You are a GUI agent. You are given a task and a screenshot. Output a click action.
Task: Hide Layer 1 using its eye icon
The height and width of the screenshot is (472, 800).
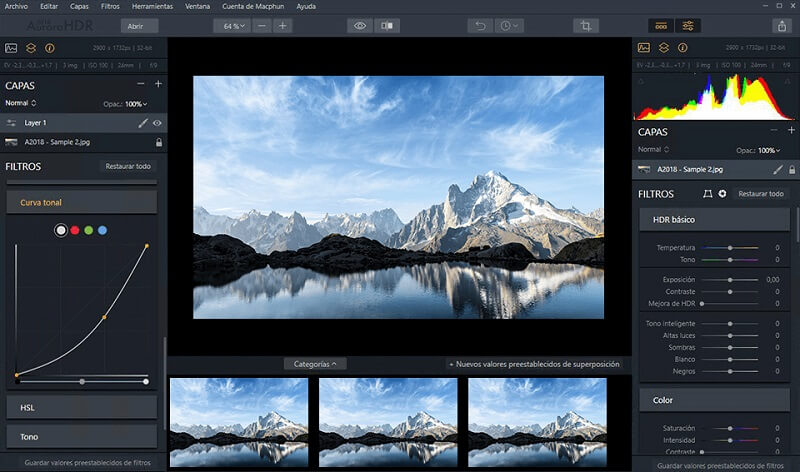point(157,122)
